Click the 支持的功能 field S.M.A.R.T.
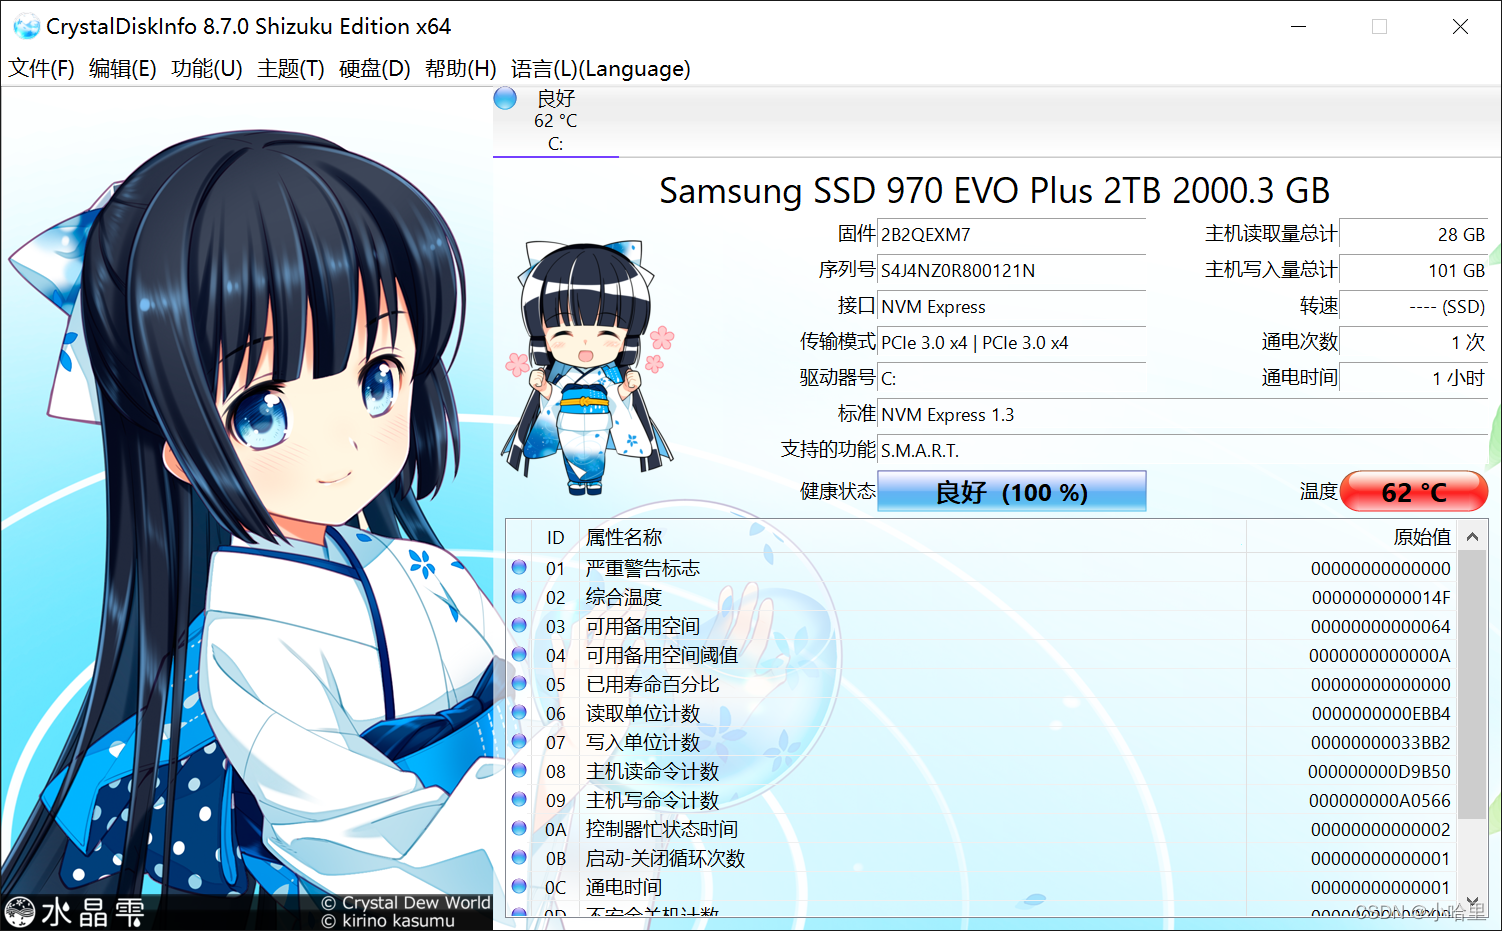The width and height of the screenshot is (1502, 931). pos(1182,451)
